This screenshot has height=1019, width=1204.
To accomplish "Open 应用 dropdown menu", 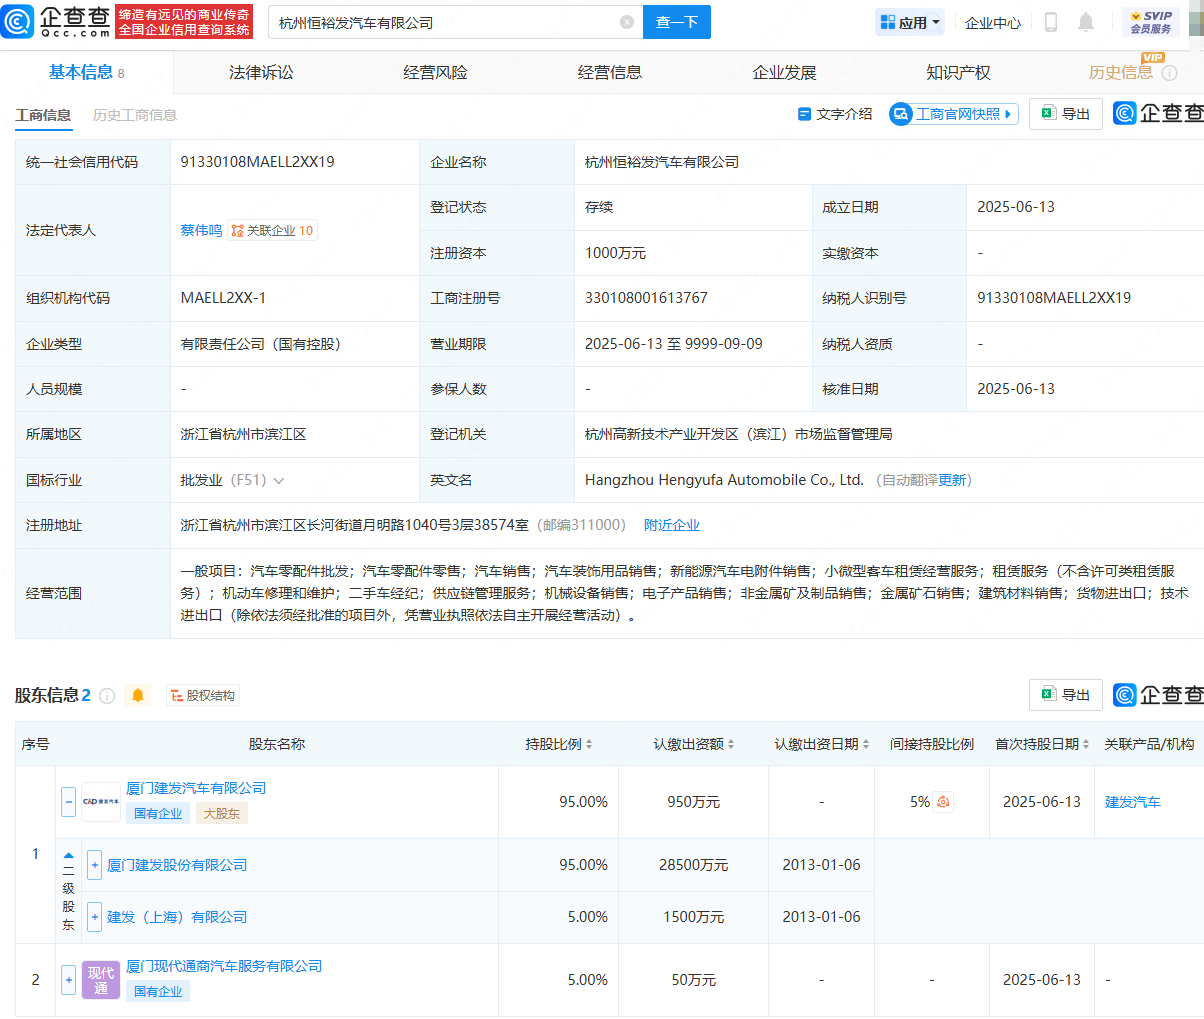I will tap(910, 22).
